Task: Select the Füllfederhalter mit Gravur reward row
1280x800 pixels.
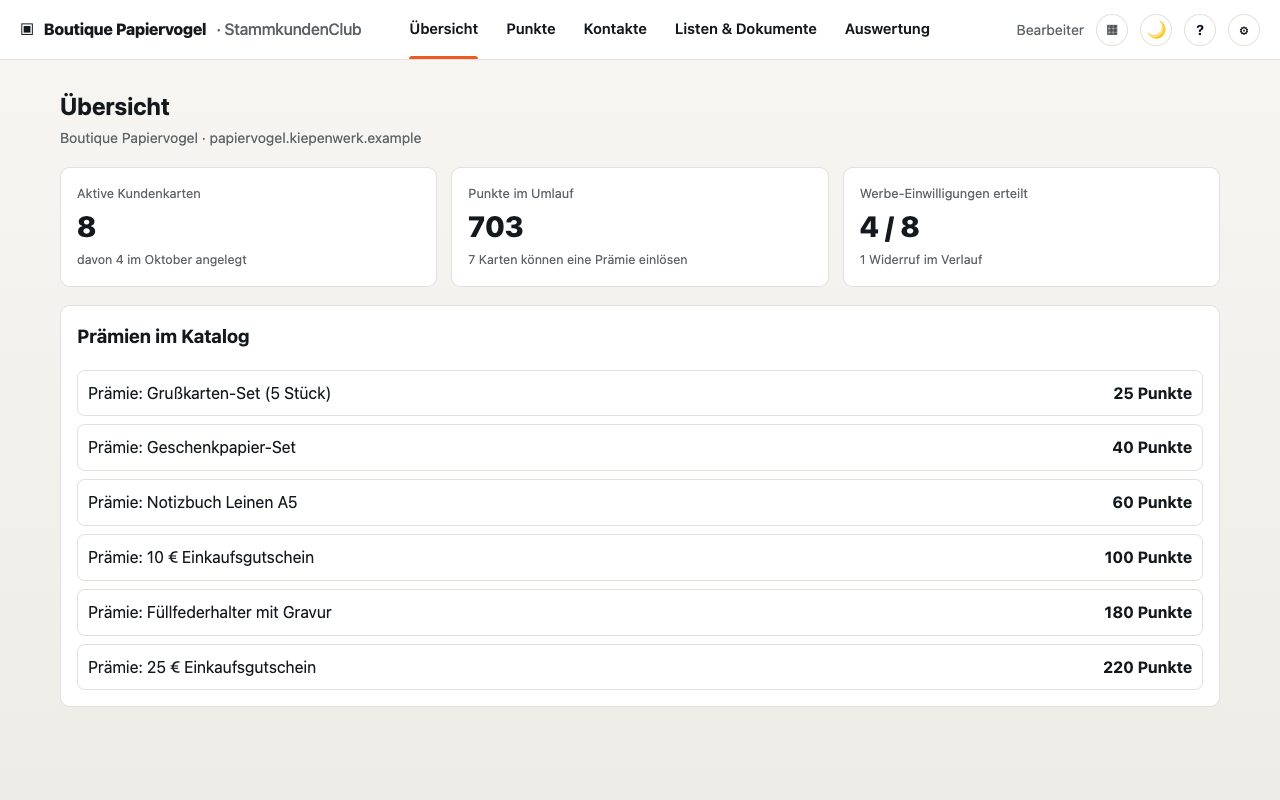Action: (640, 612)
